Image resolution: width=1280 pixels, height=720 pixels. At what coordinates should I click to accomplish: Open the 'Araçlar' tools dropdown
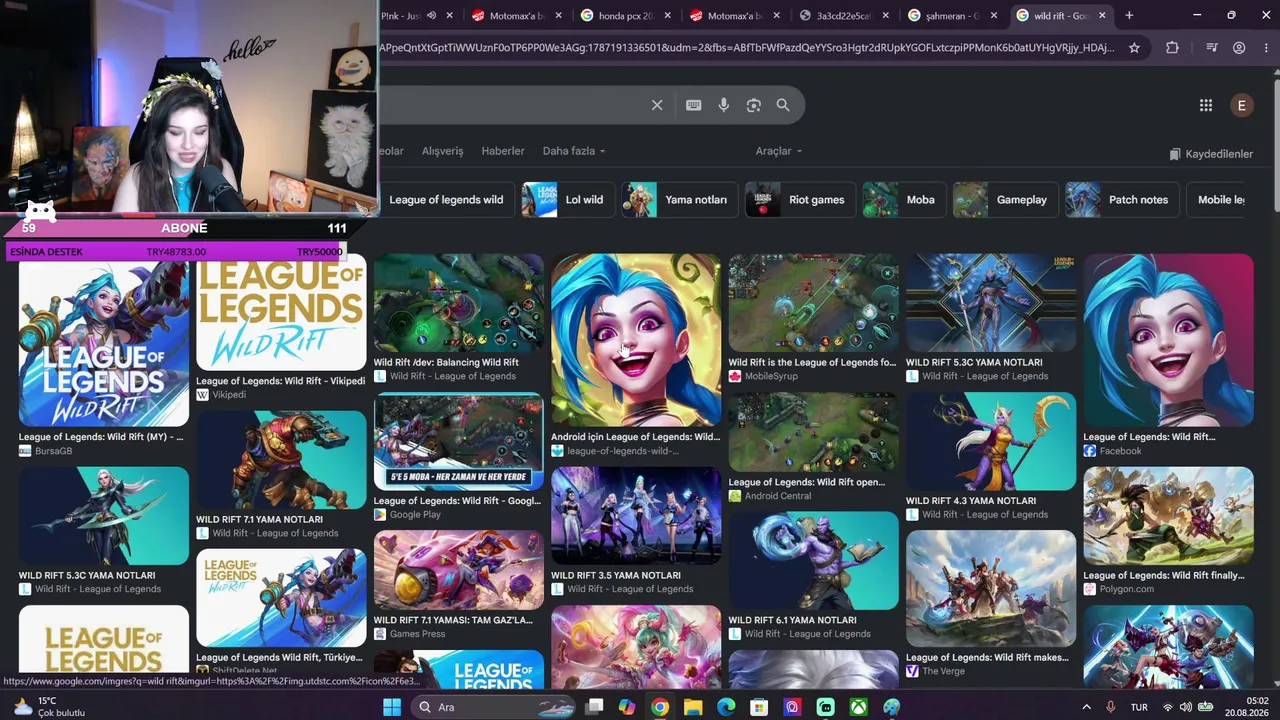click(779, 151)
